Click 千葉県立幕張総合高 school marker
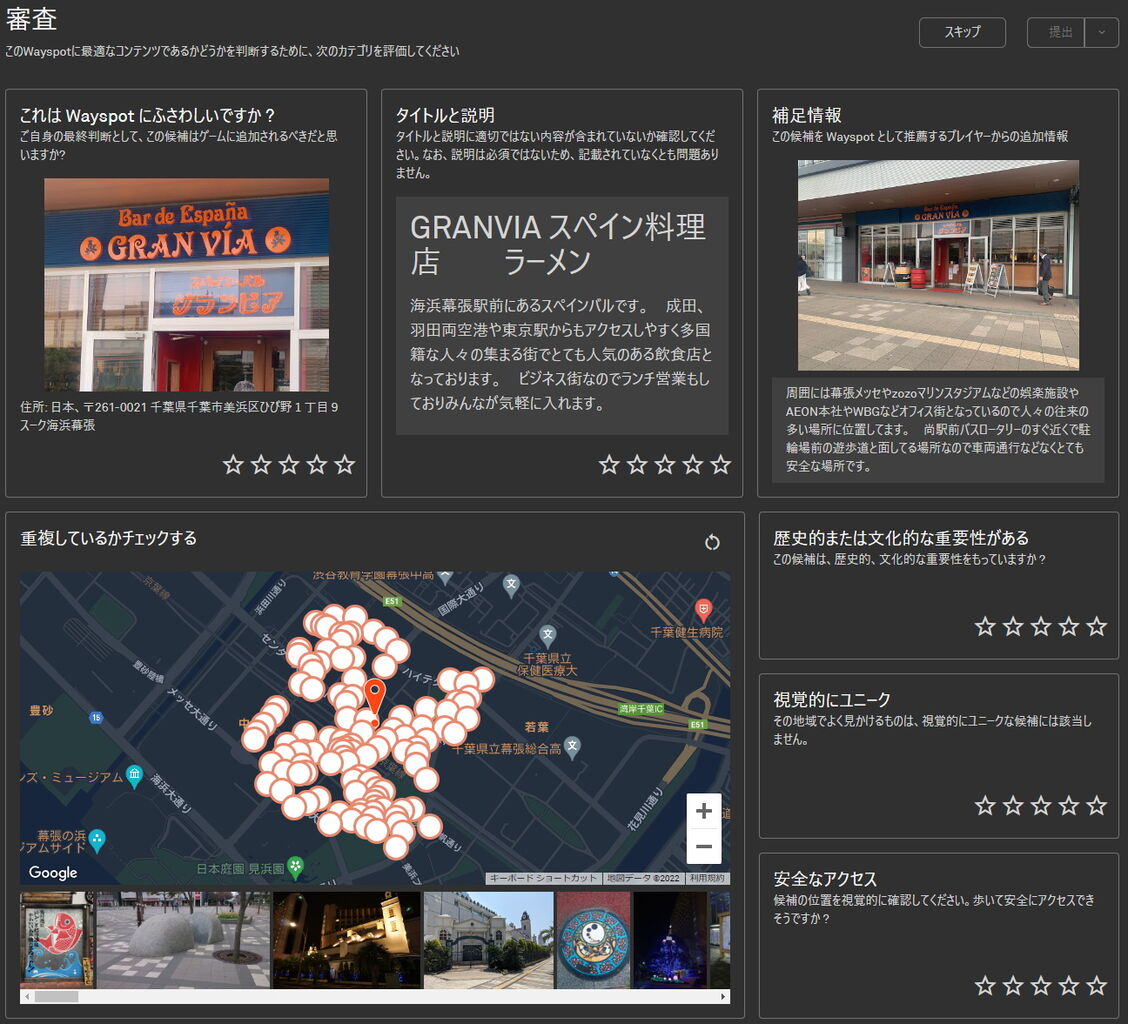 coord(572,746)
